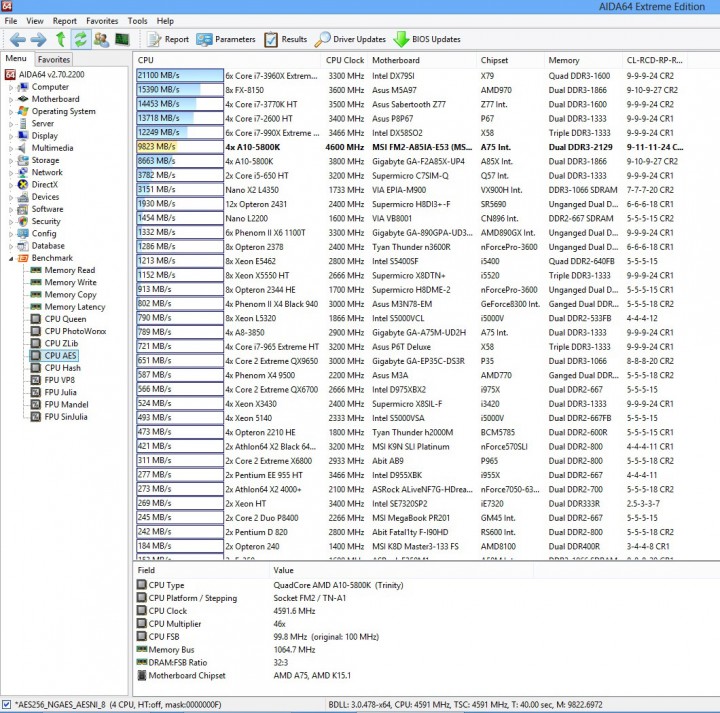Expand the Network tree node
The height and width of the screenshot is (713, 720).
pyautogui.click(x=11, y=173)
